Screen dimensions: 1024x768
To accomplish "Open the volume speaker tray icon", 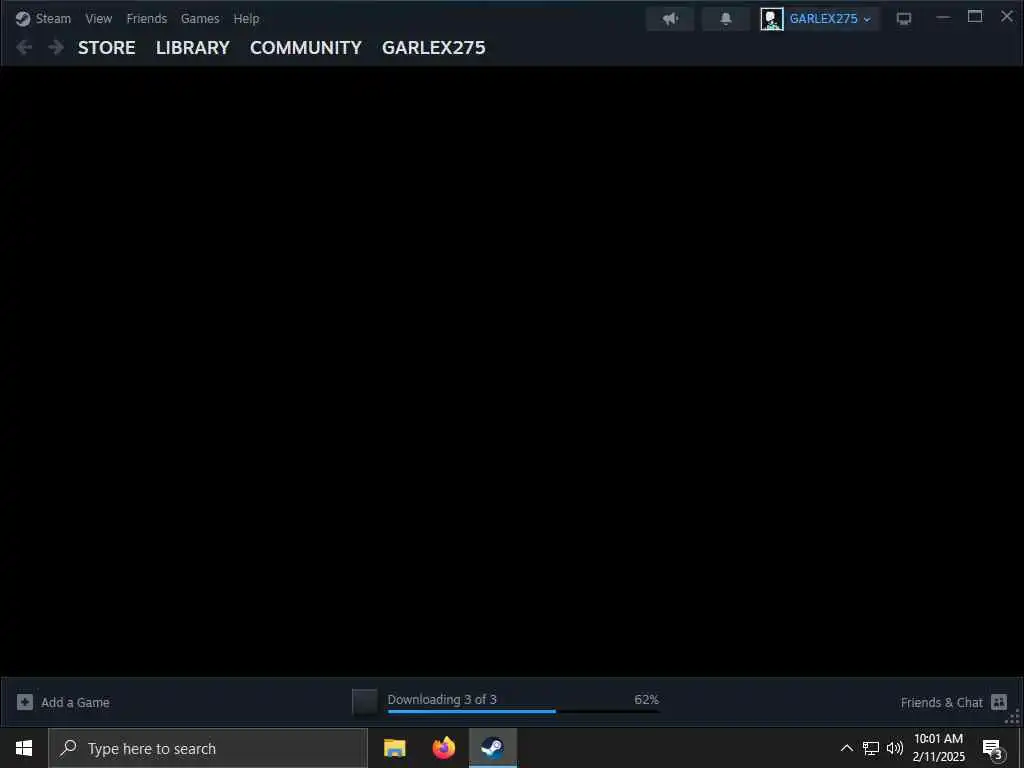I will [895, 748].
